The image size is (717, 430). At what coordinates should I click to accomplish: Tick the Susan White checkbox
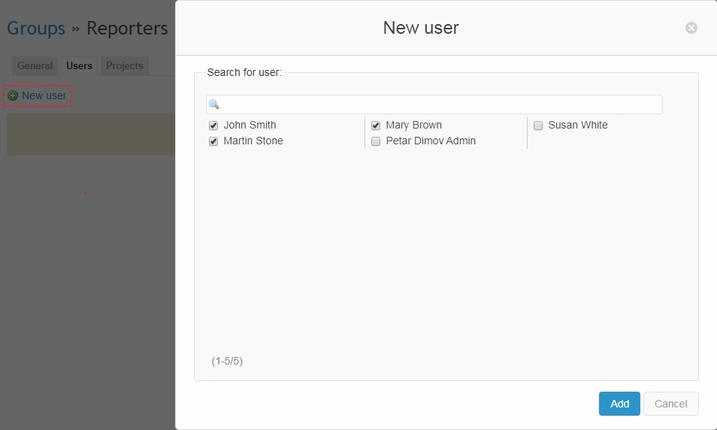538,126
